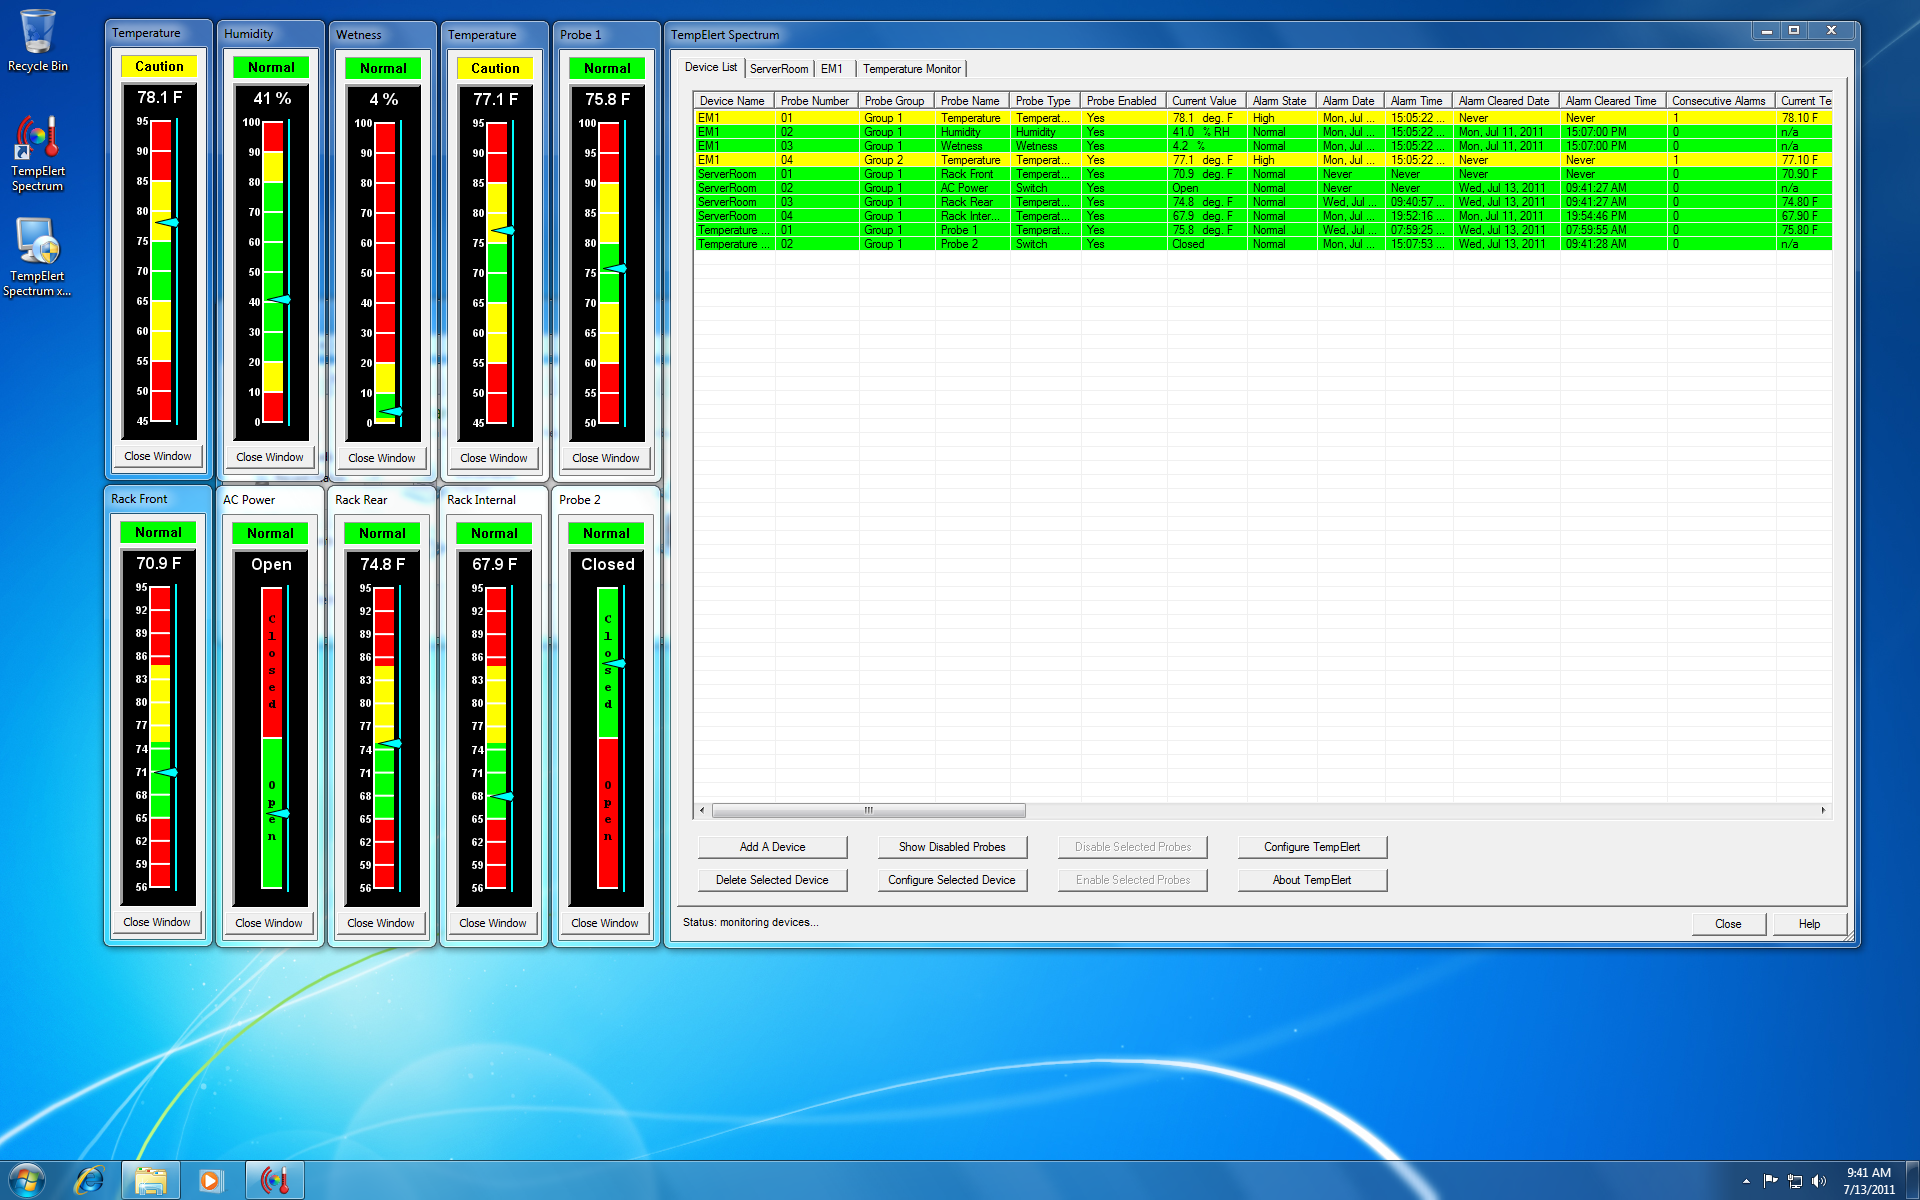Open the volume speaker tray icon
Viewport: 1920px width, 1200px height.
[1818, 1181]
